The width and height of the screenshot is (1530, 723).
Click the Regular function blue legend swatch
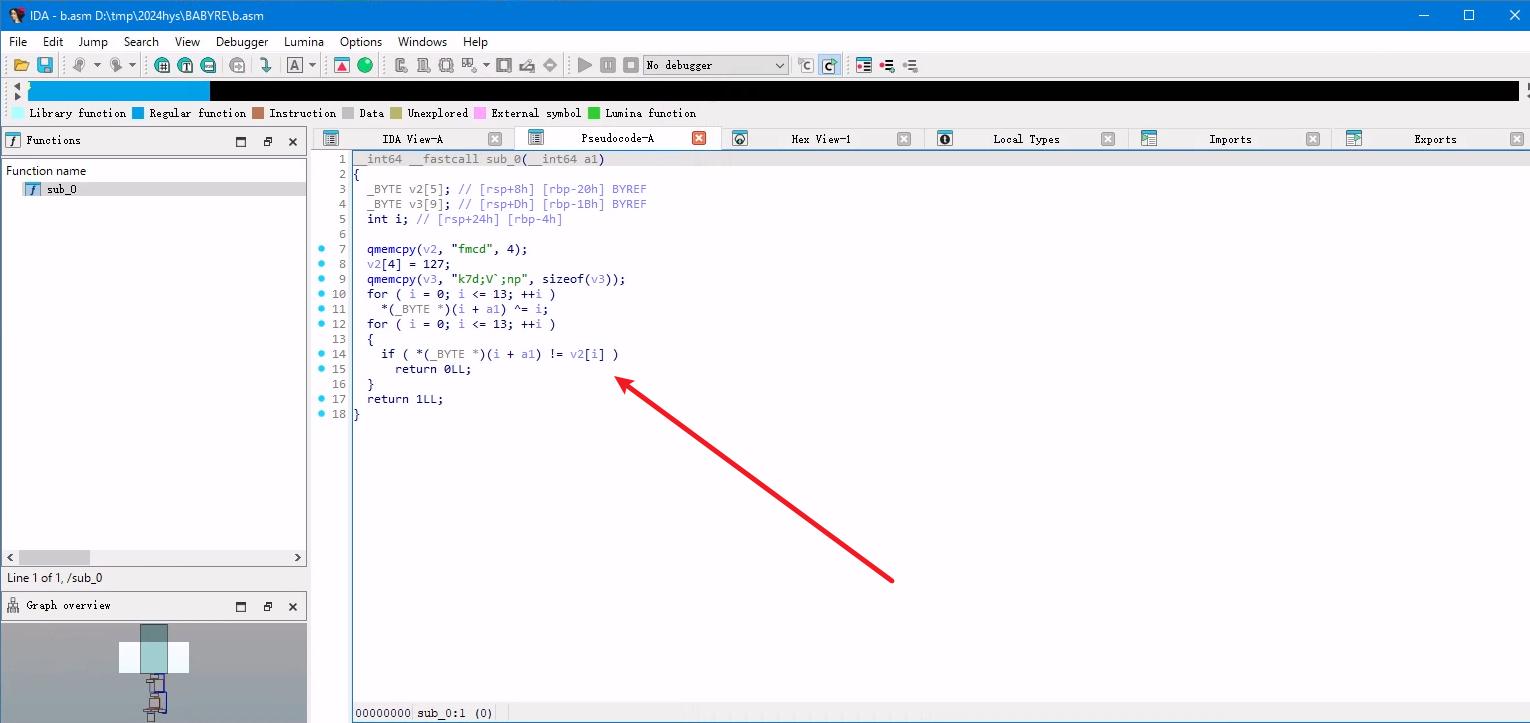(x=138, y=113)
